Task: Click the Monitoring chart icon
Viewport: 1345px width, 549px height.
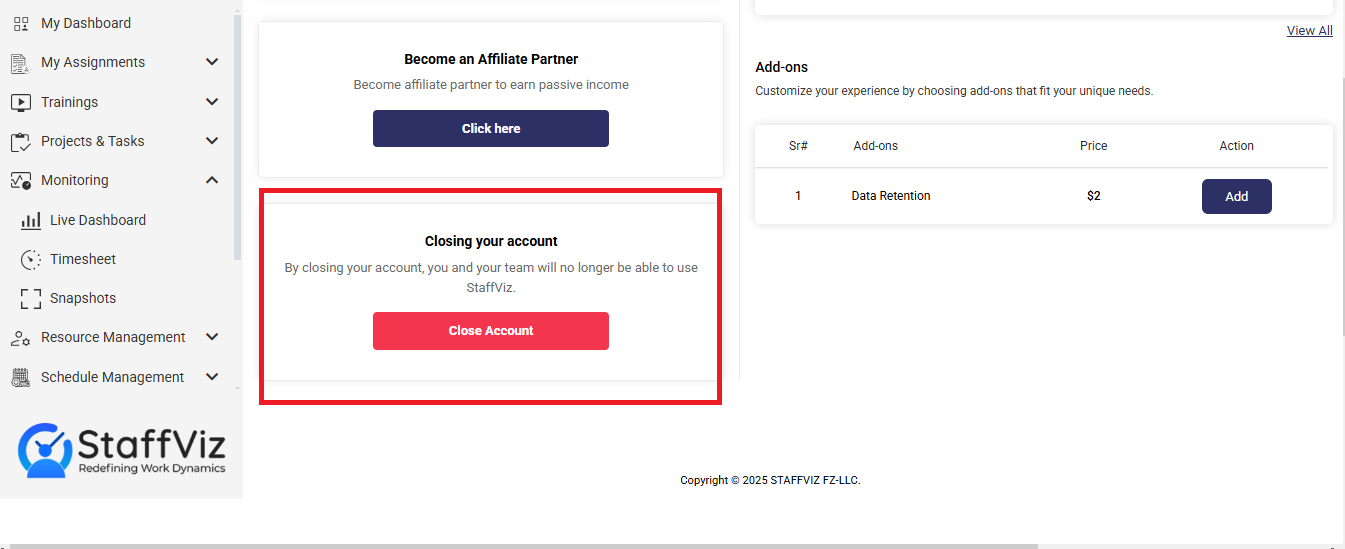Action: coord(21,181)
